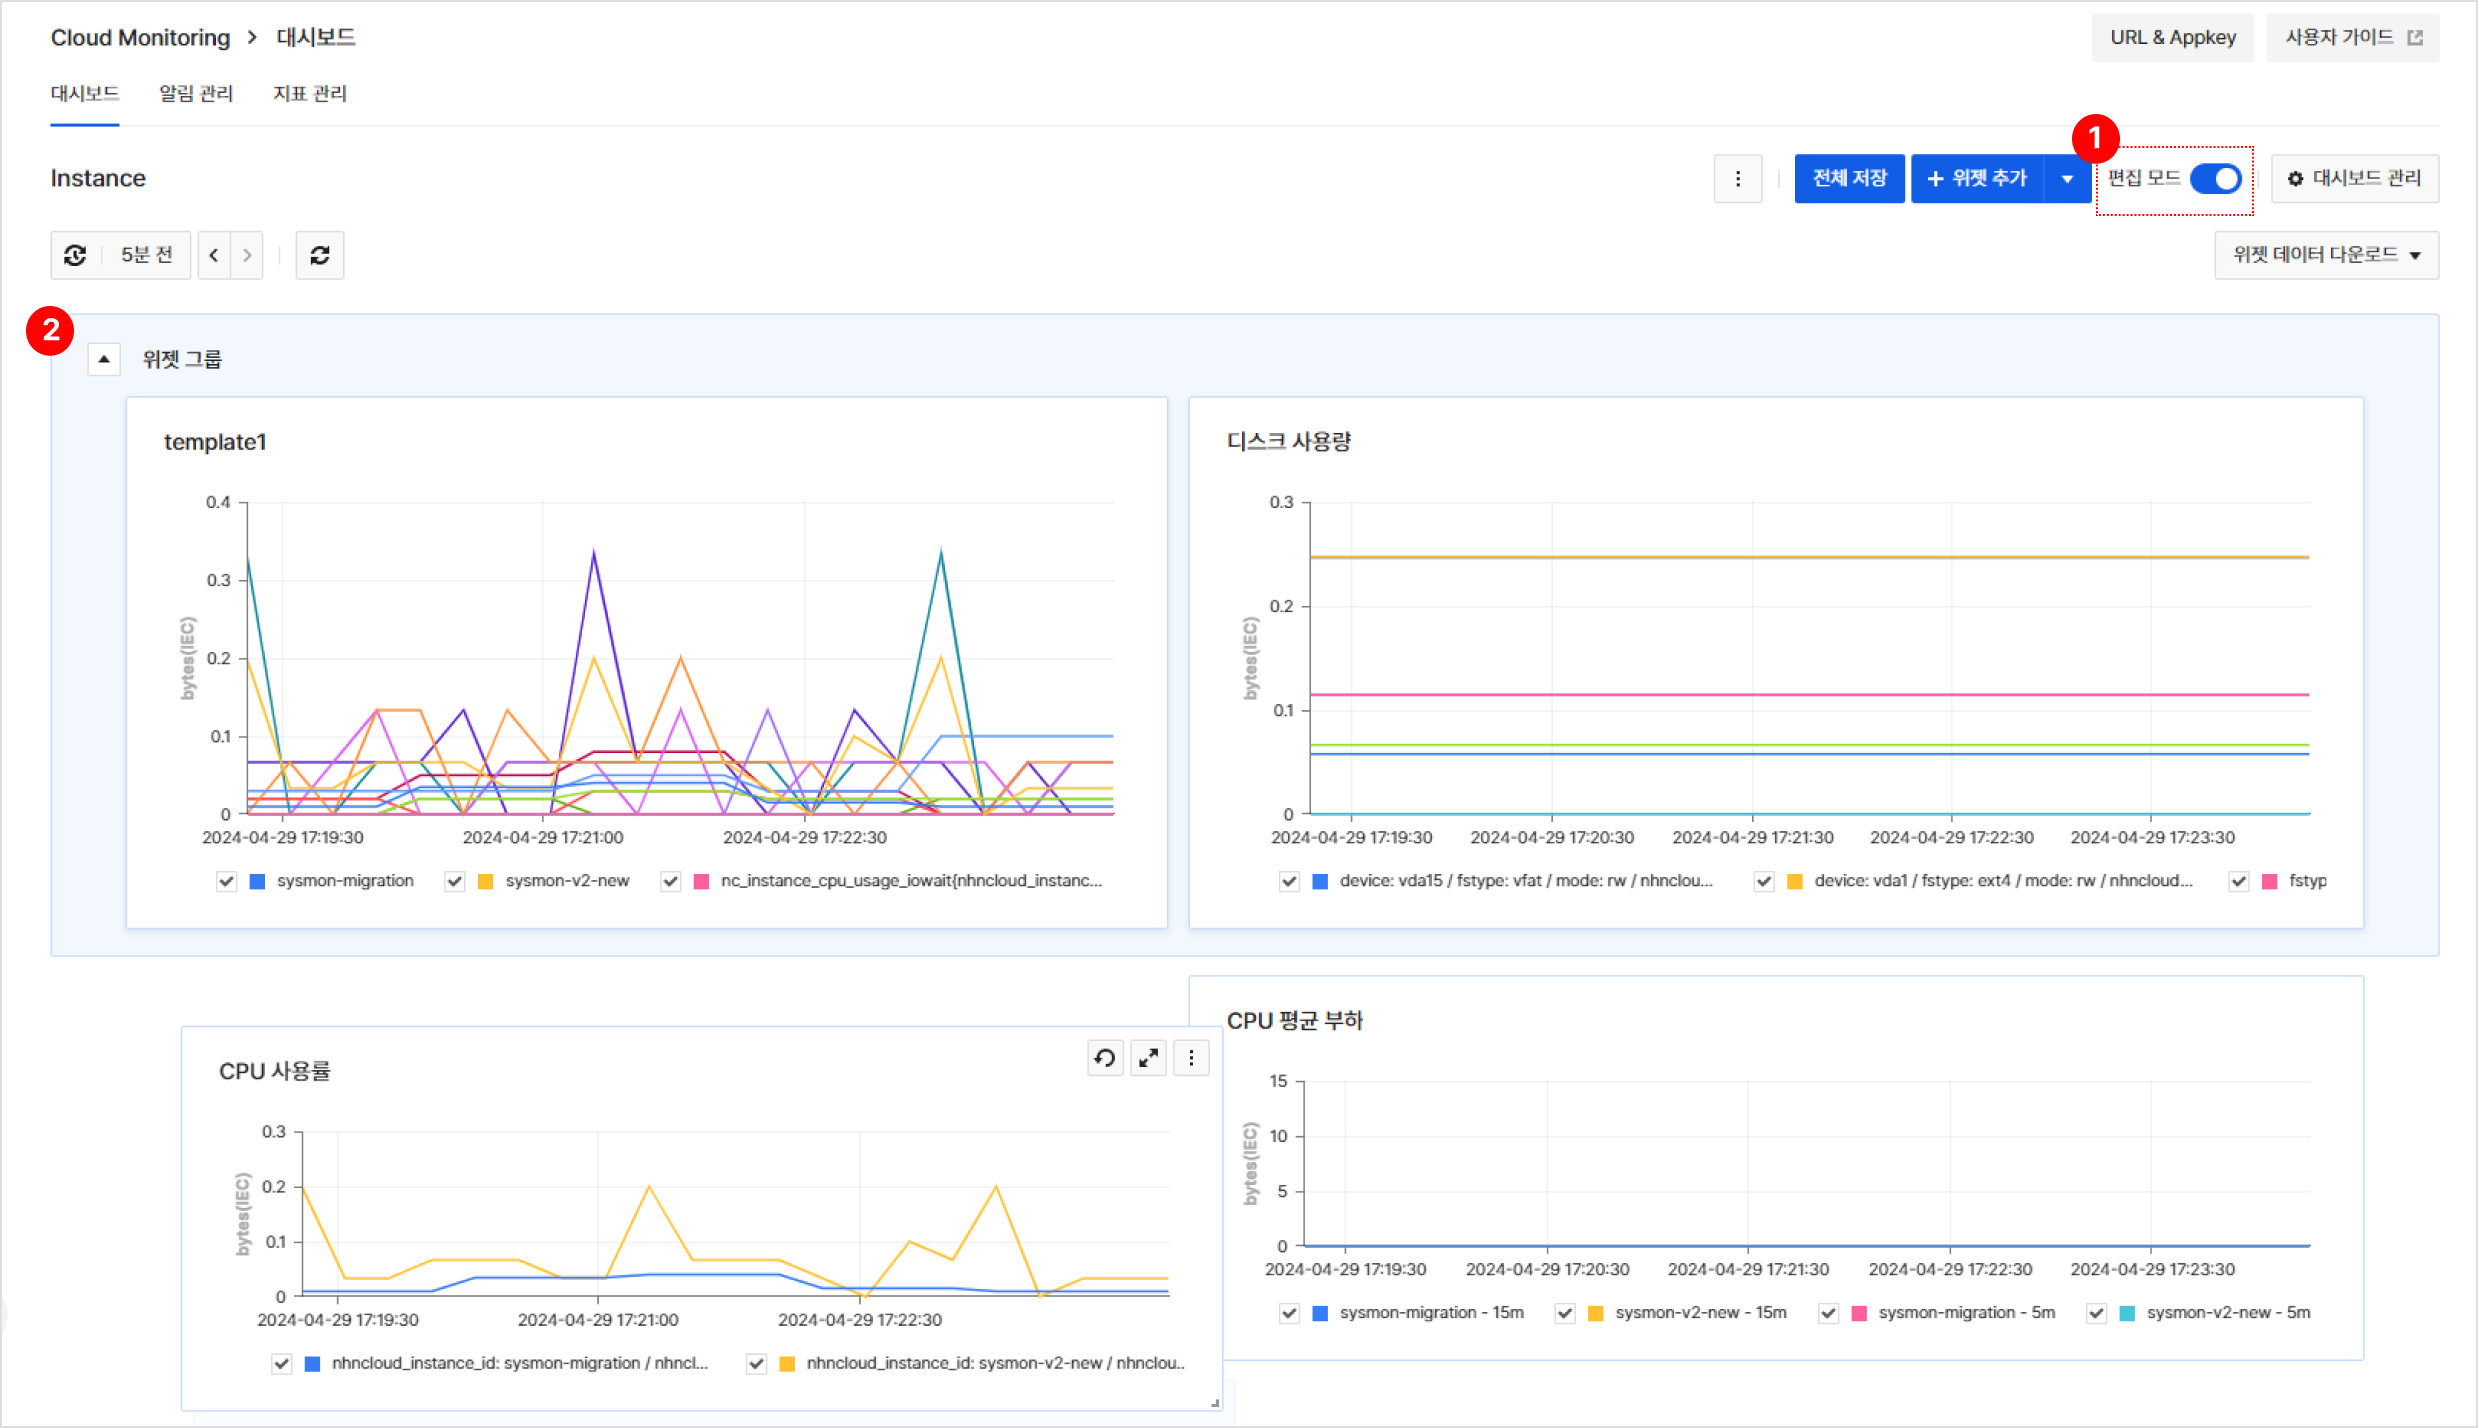The height and width of the screenshot is (1428, 2478).
Task: Open the 사용자 가이드 link
Action: 2352,37
